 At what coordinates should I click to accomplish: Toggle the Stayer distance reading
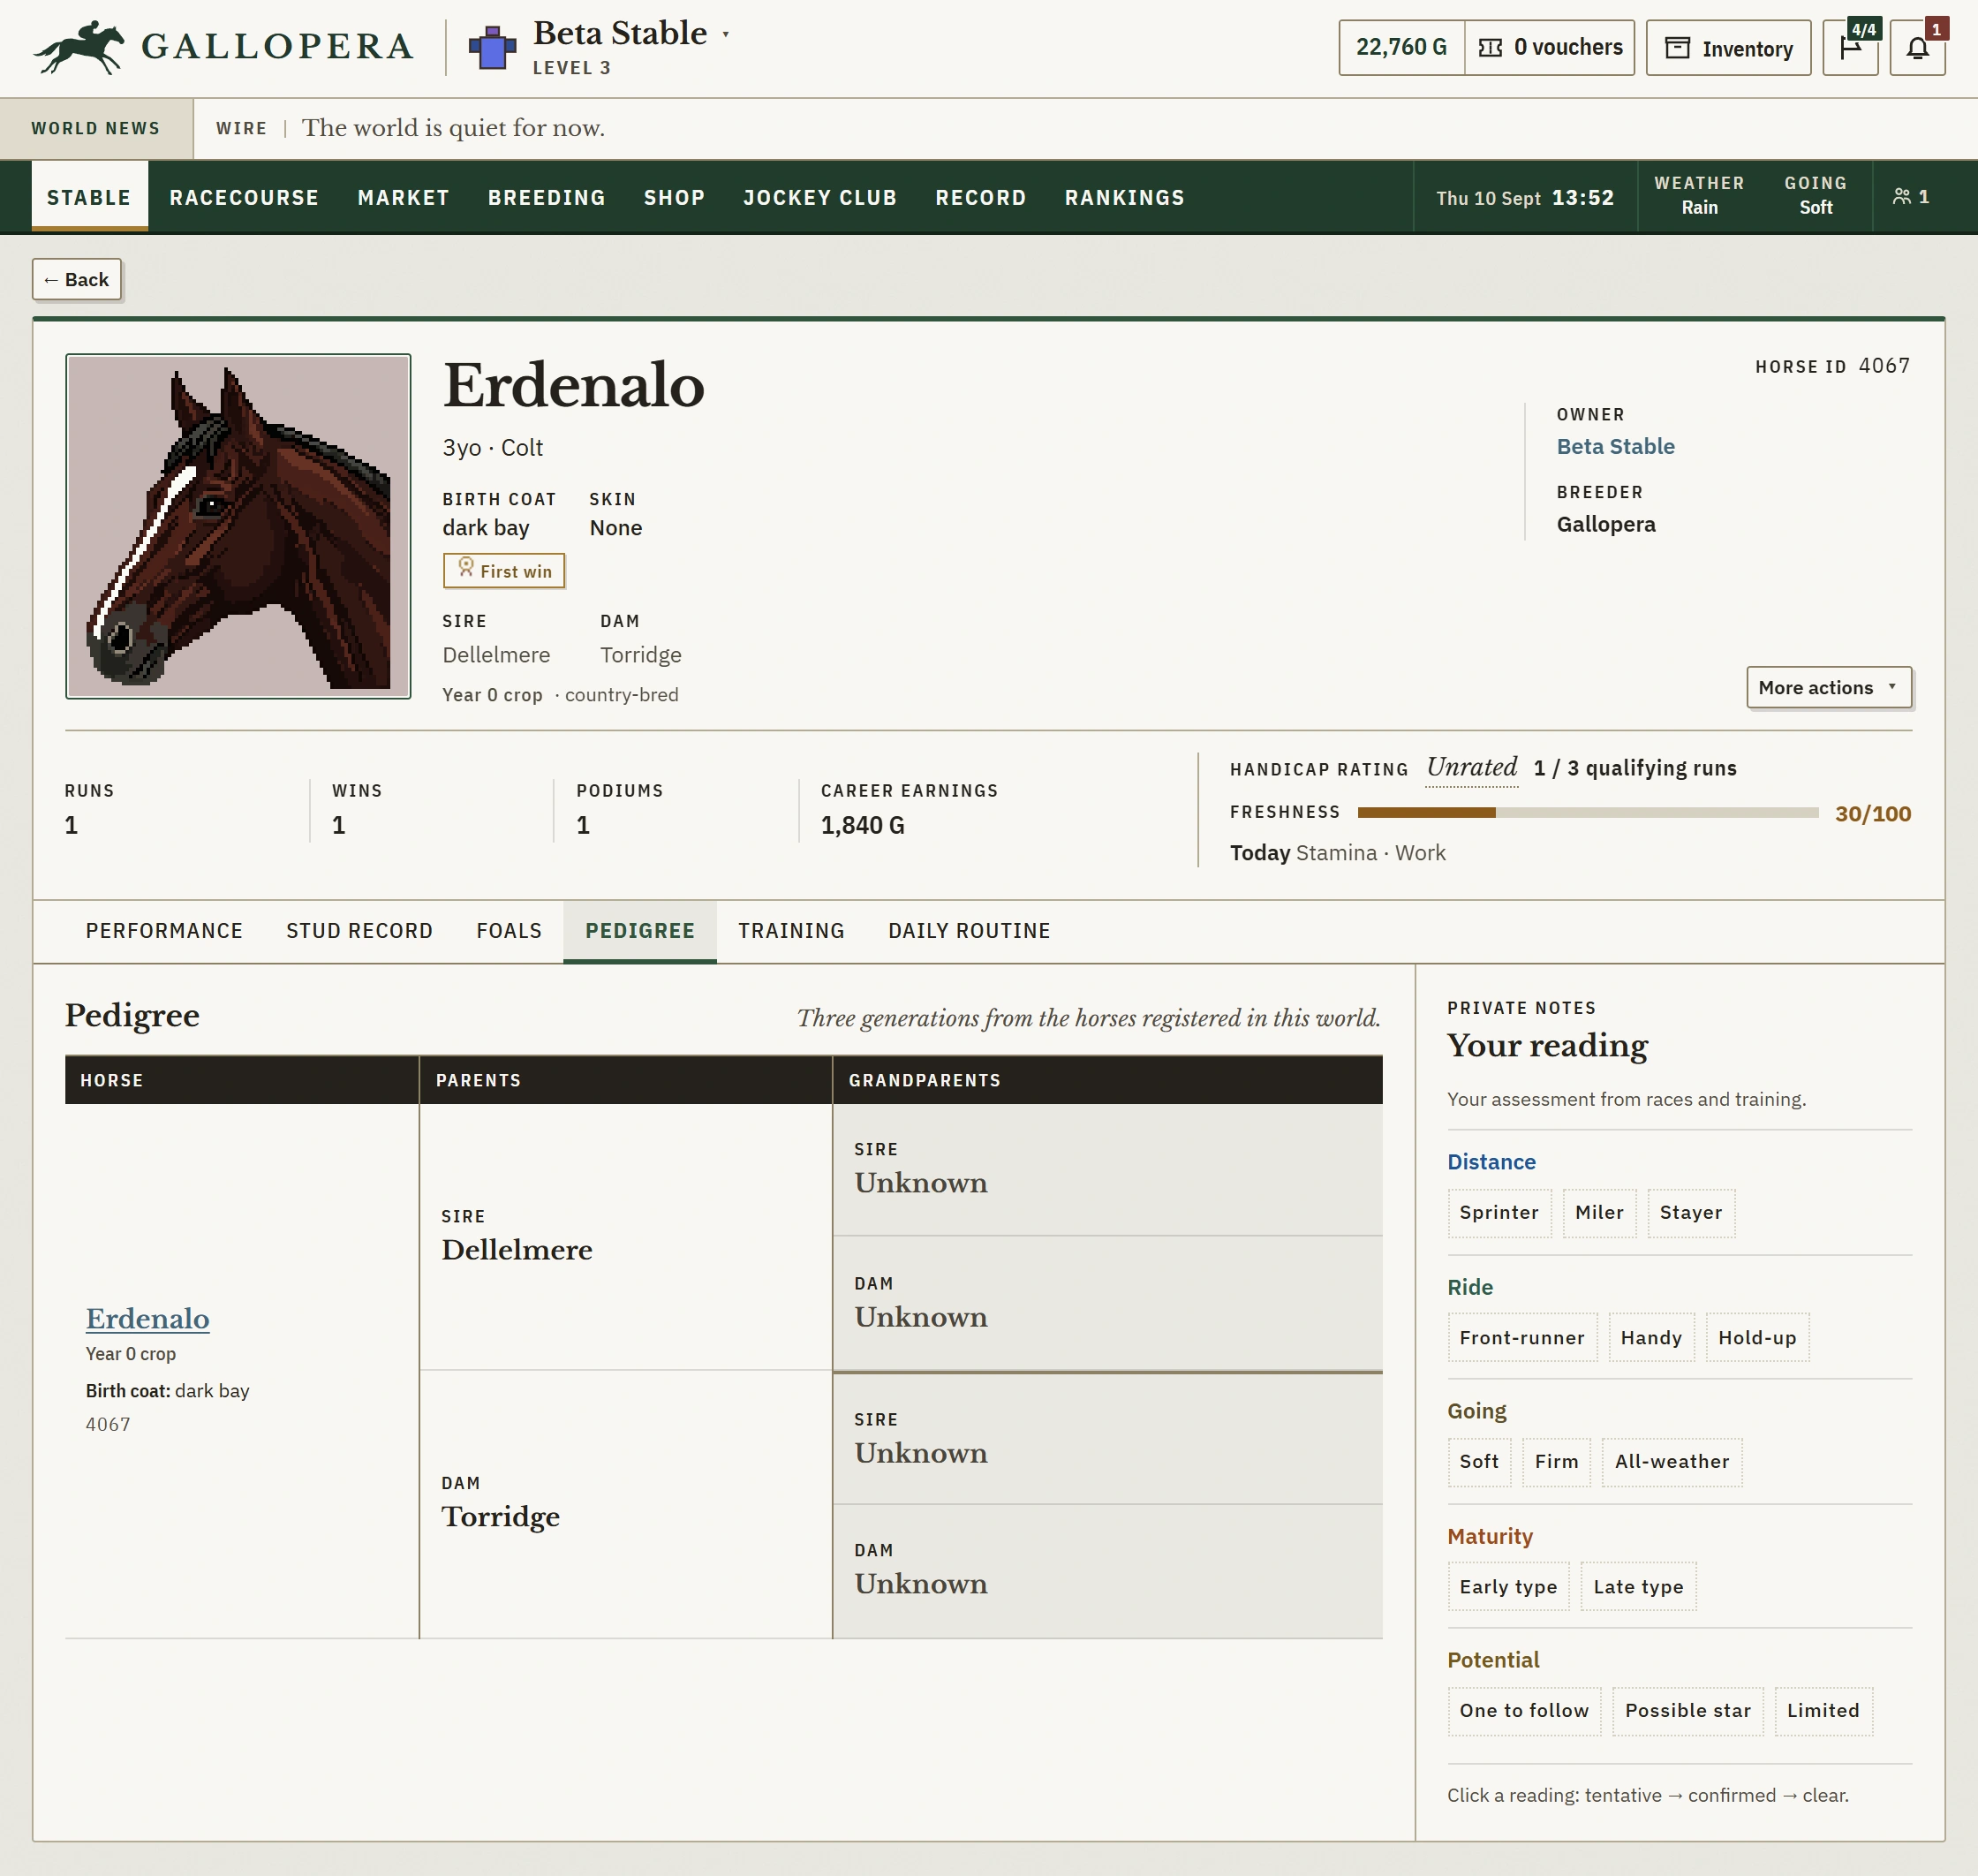point(1691,1213)
